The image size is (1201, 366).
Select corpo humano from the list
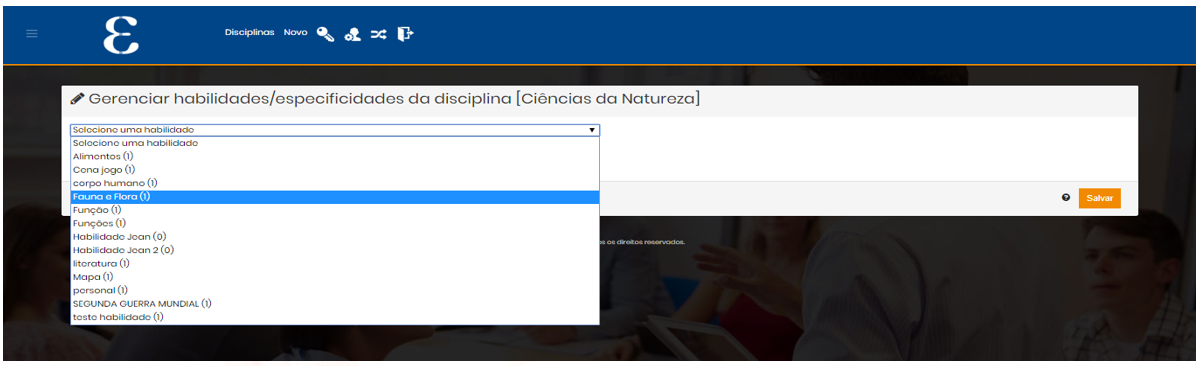[x=335, y=183]
